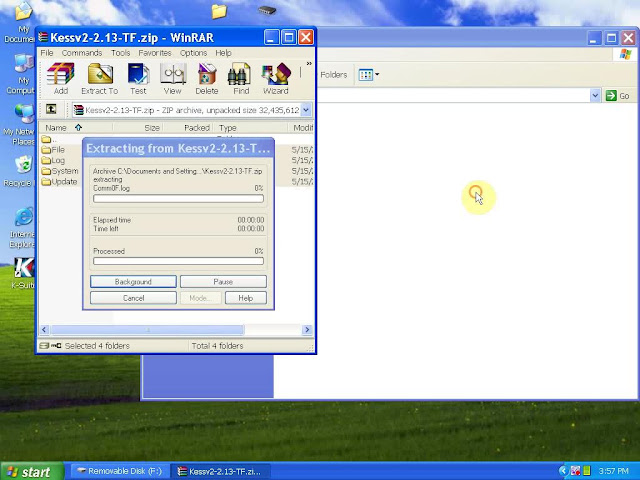Screen dimensions: 640x480
Task: Click the drive icon in WinRAR status bar
Action: coord(44,346)
